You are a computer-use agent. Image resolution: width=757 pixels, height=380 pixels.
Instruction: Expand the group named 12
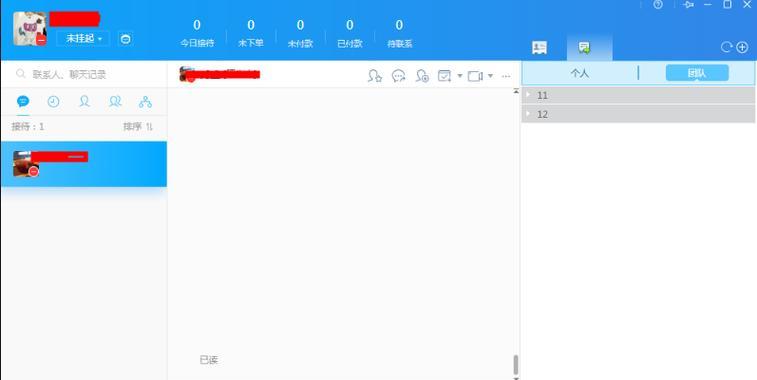[x=639, y=114]
